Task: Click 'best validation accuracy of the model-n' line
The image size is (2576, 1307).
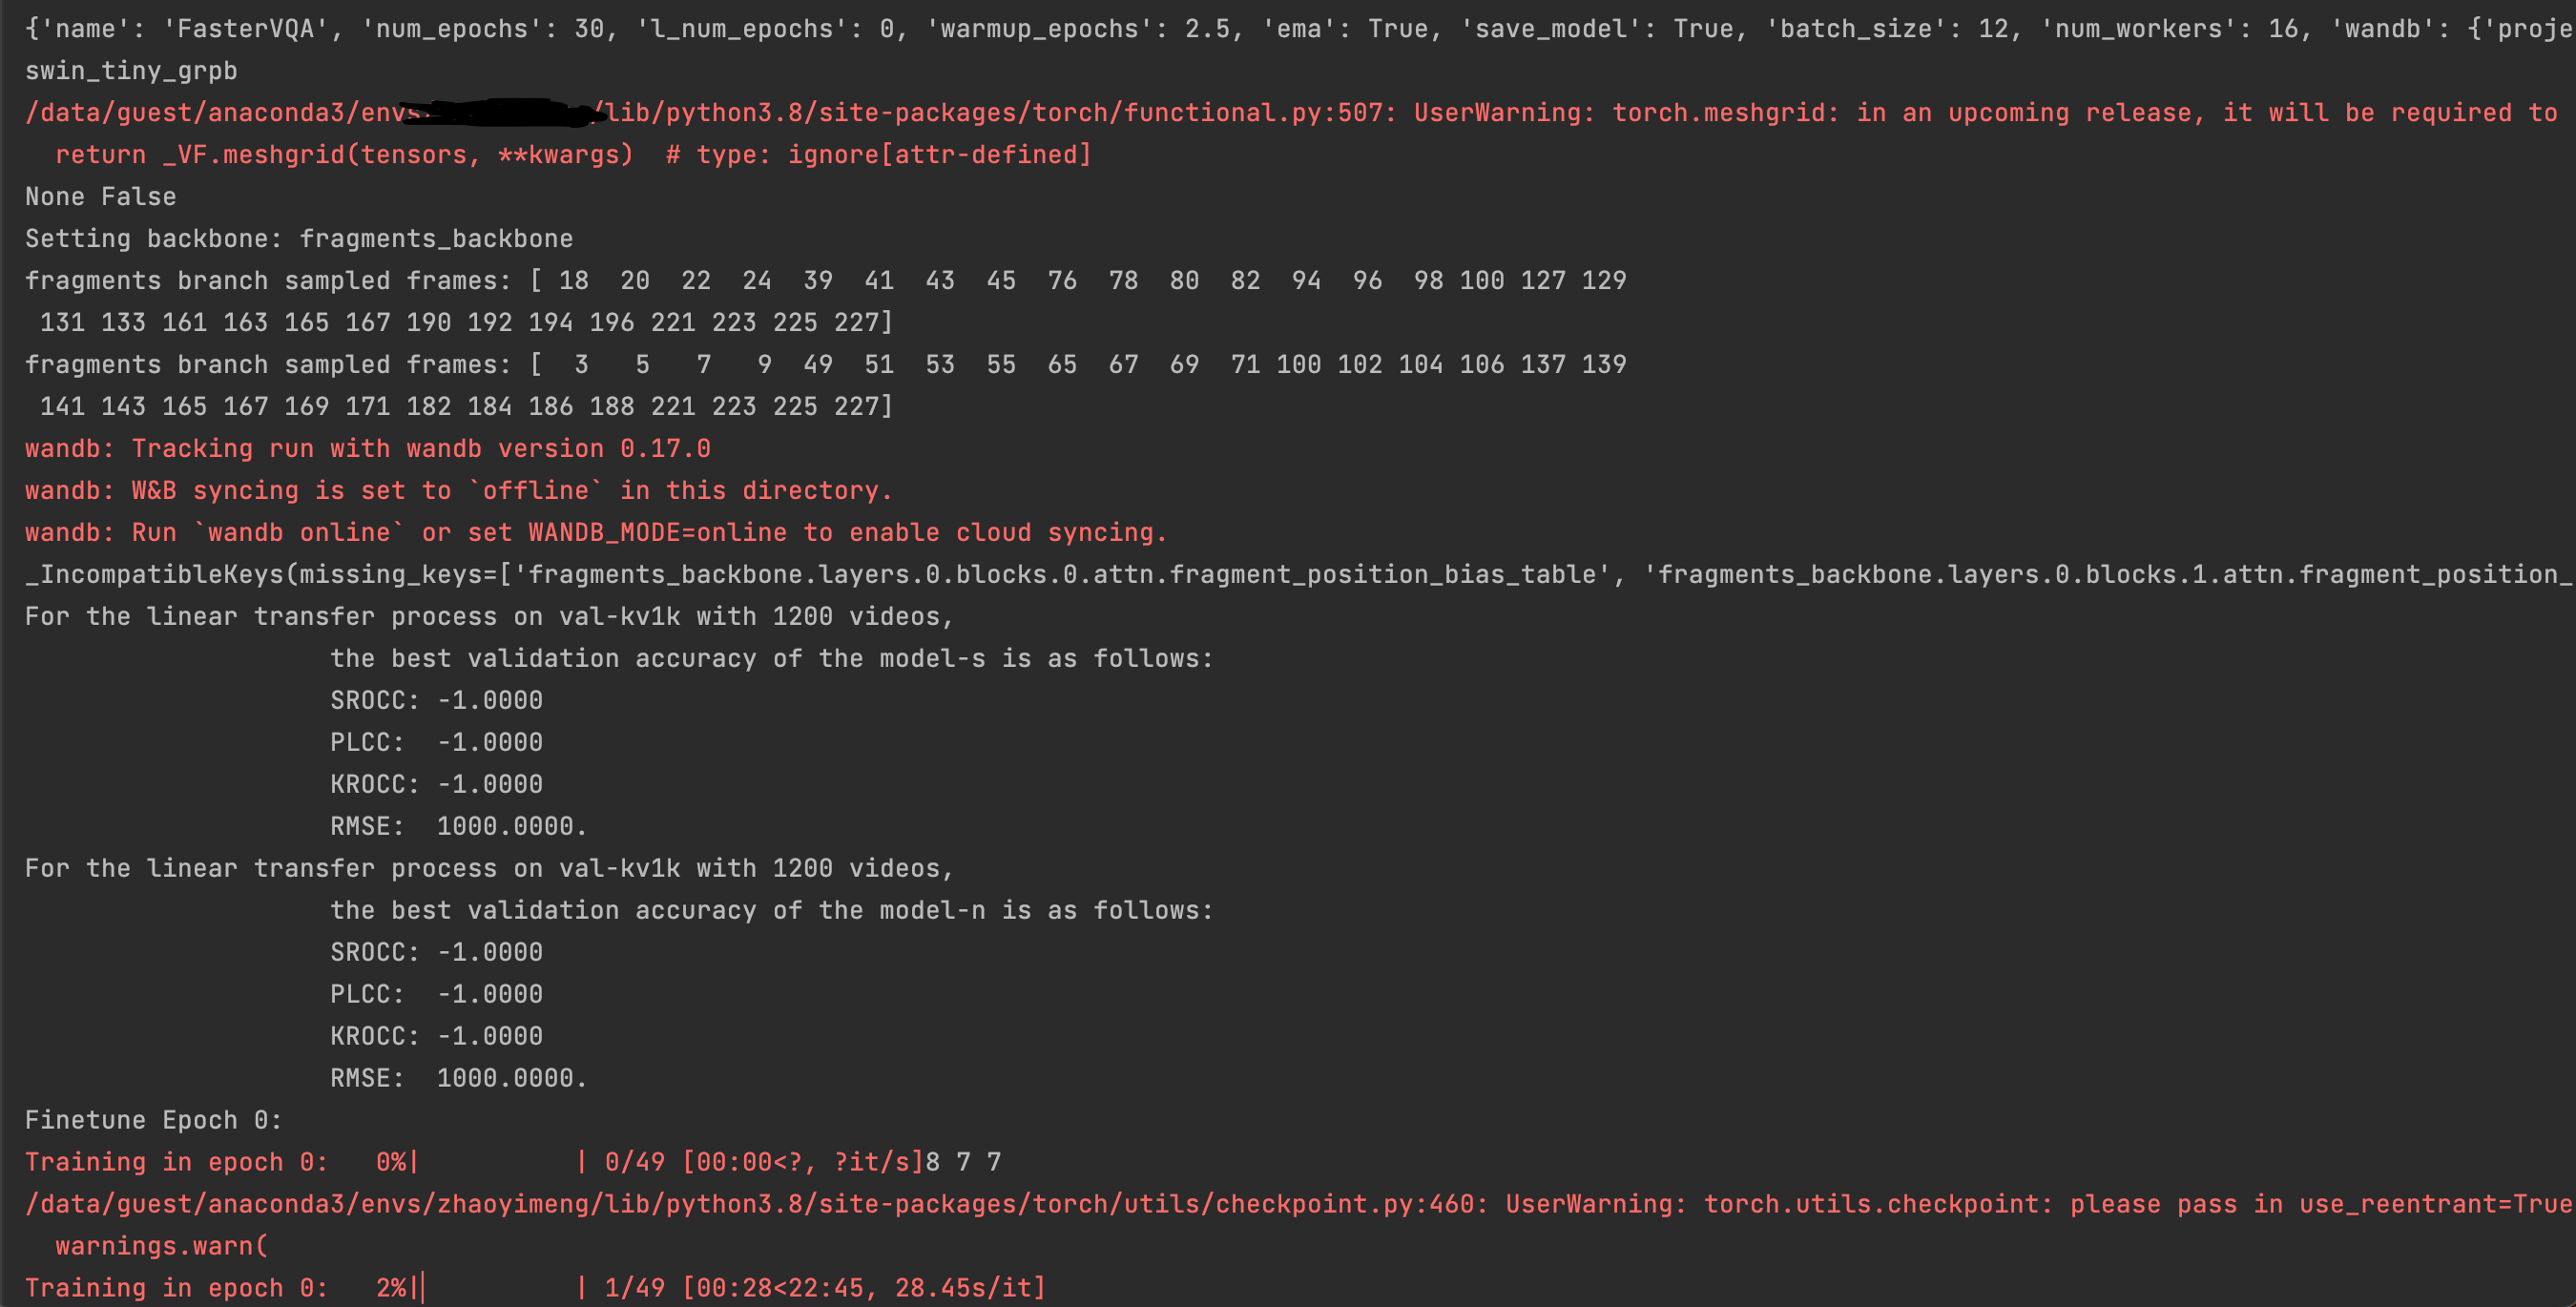Action: pyautogui.click(x=771, y=911)
